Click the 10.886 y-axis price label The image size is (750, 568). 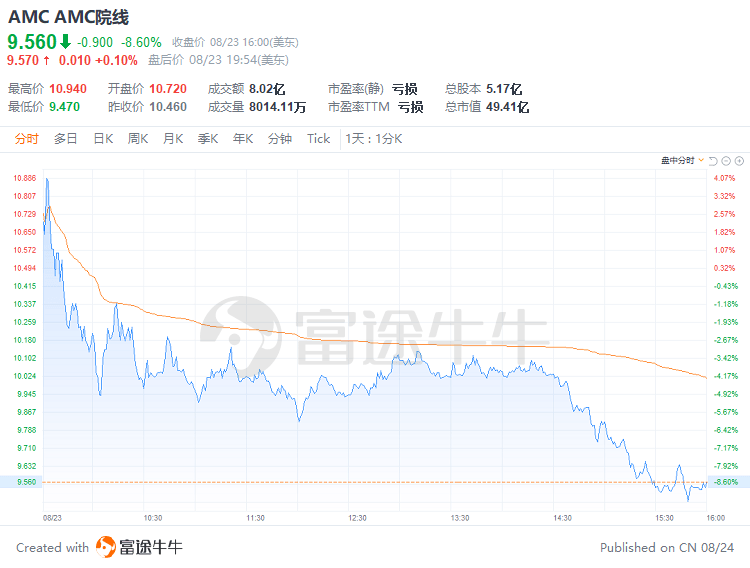point(24,178)
